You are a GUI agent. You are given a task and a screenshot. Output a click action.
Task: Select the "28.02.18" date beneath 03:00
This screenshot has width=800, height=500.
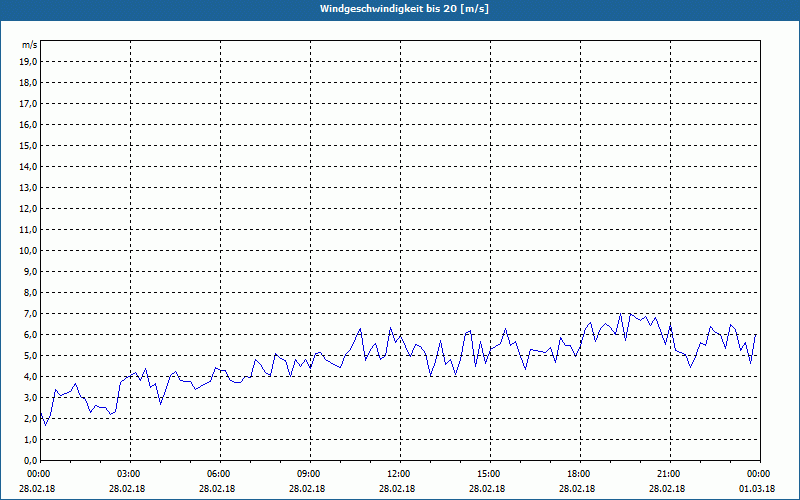(x=127, y=489)
